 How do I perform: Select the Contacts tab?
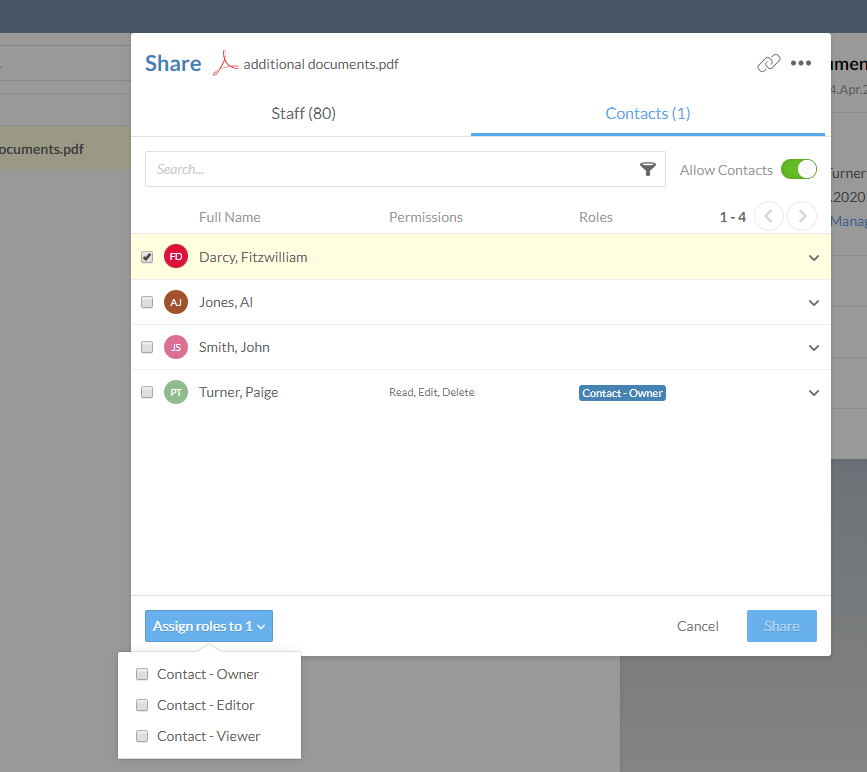click(647, 113)
